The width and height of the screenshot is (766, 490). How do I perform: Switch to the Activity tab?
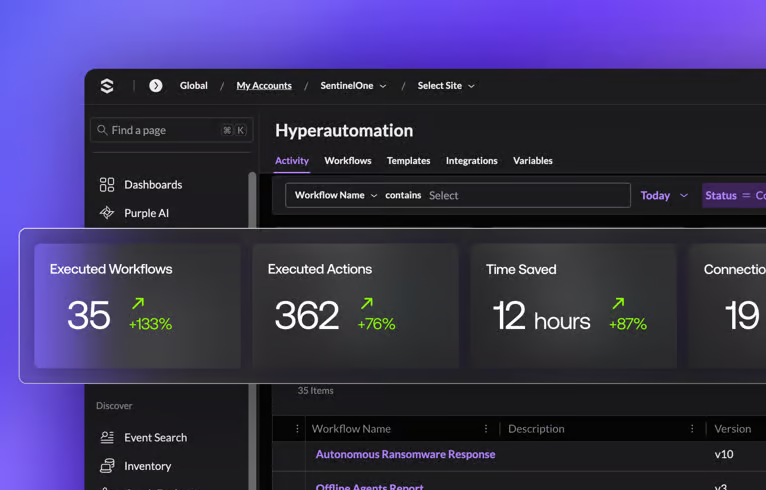[292, 161]
